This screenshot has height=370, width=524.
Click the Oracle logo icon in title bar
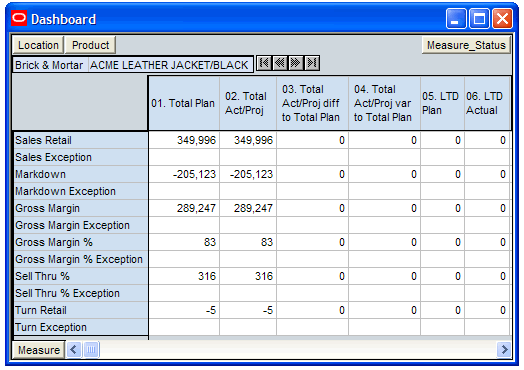[19, 18]
